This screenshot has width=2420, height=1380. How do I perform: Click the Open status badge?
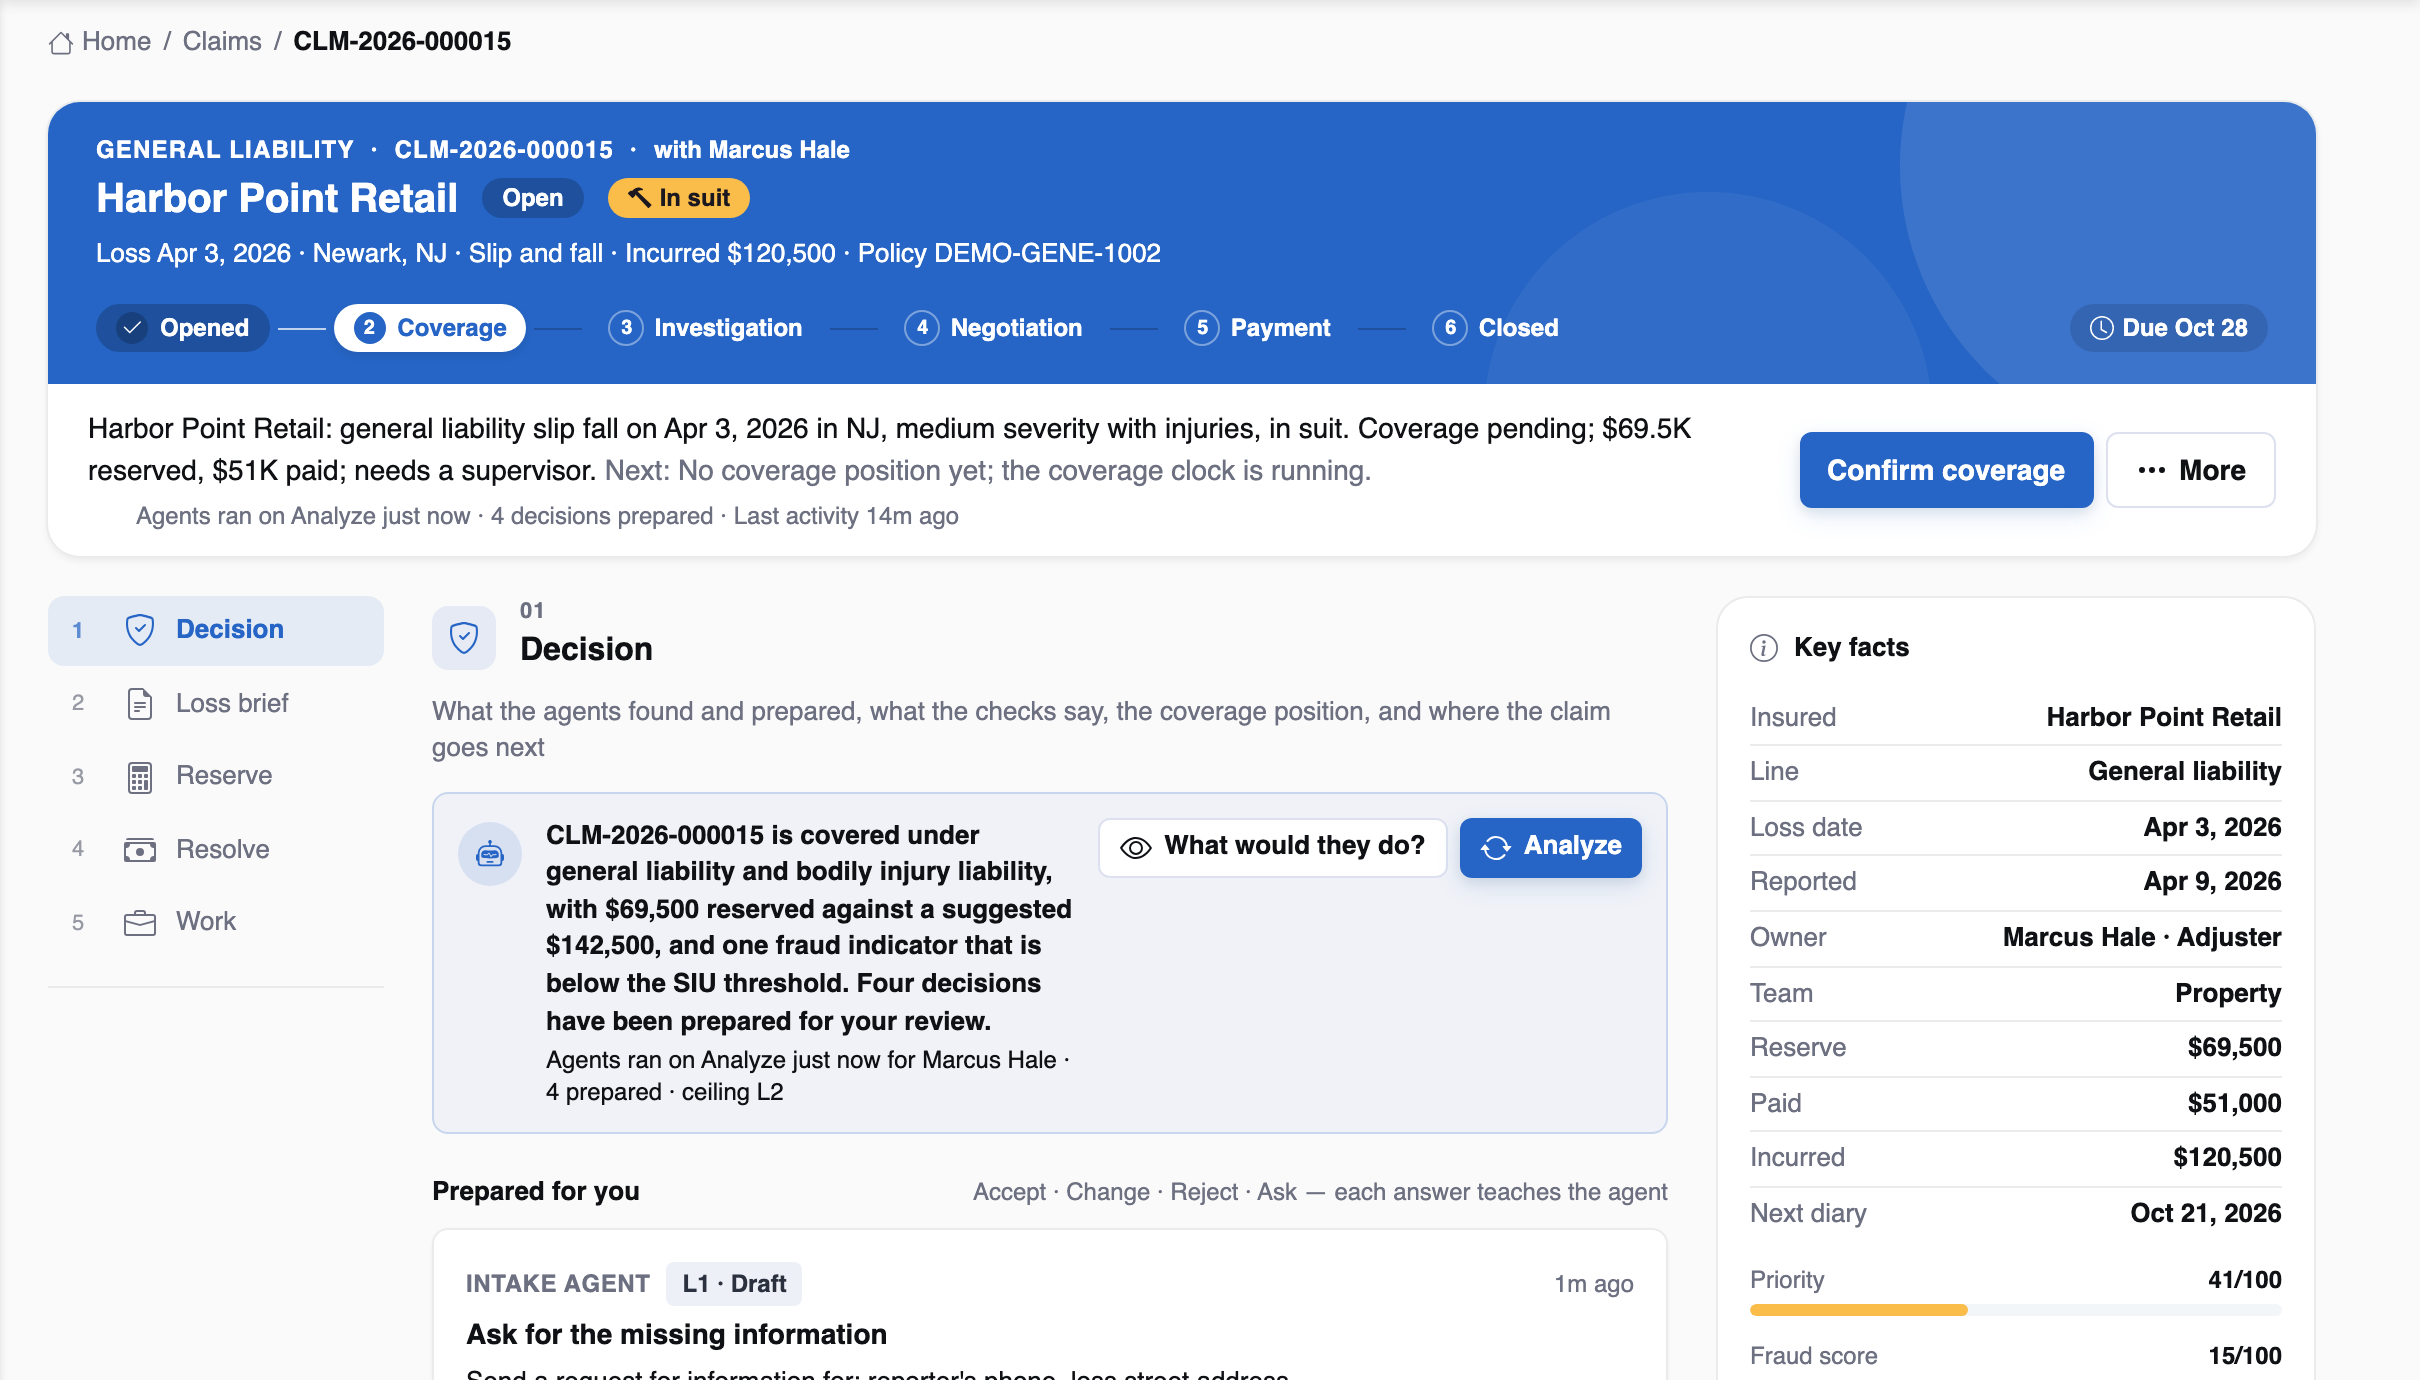click(532, 198)
